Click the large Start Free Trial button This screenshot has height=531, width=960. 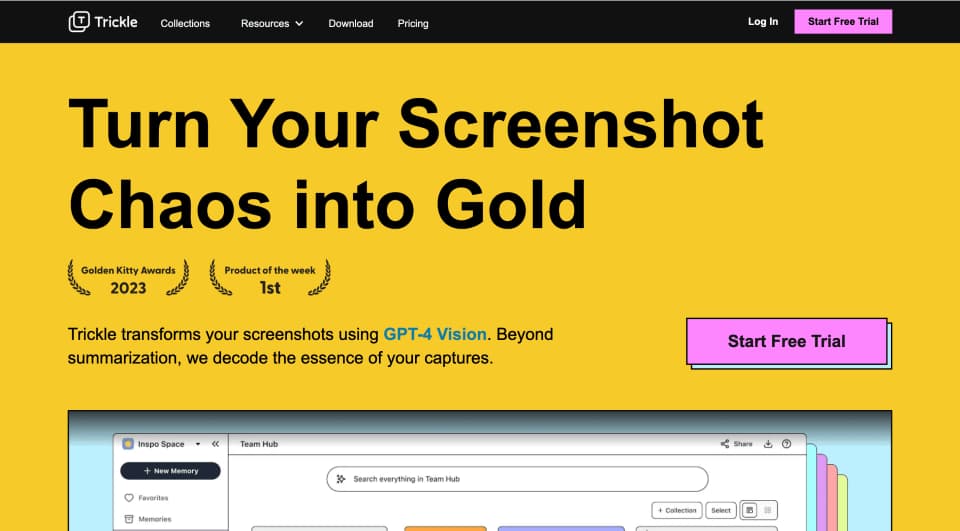pos(787,341)
